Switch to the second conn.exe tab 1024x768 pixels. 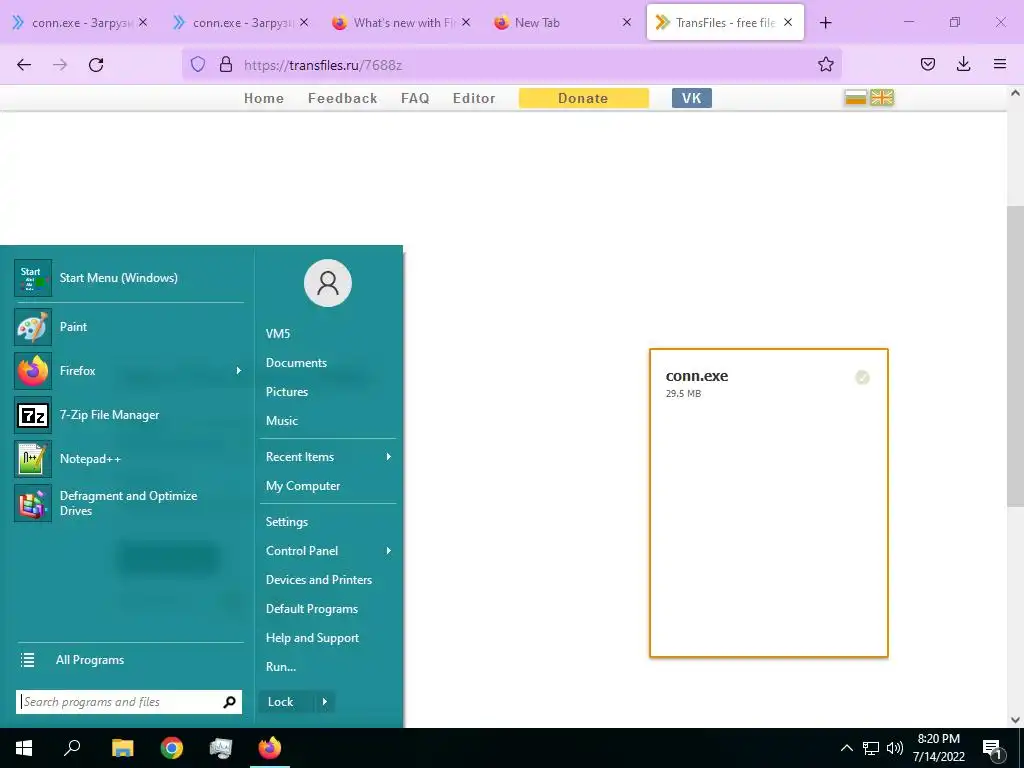point(241,23)
